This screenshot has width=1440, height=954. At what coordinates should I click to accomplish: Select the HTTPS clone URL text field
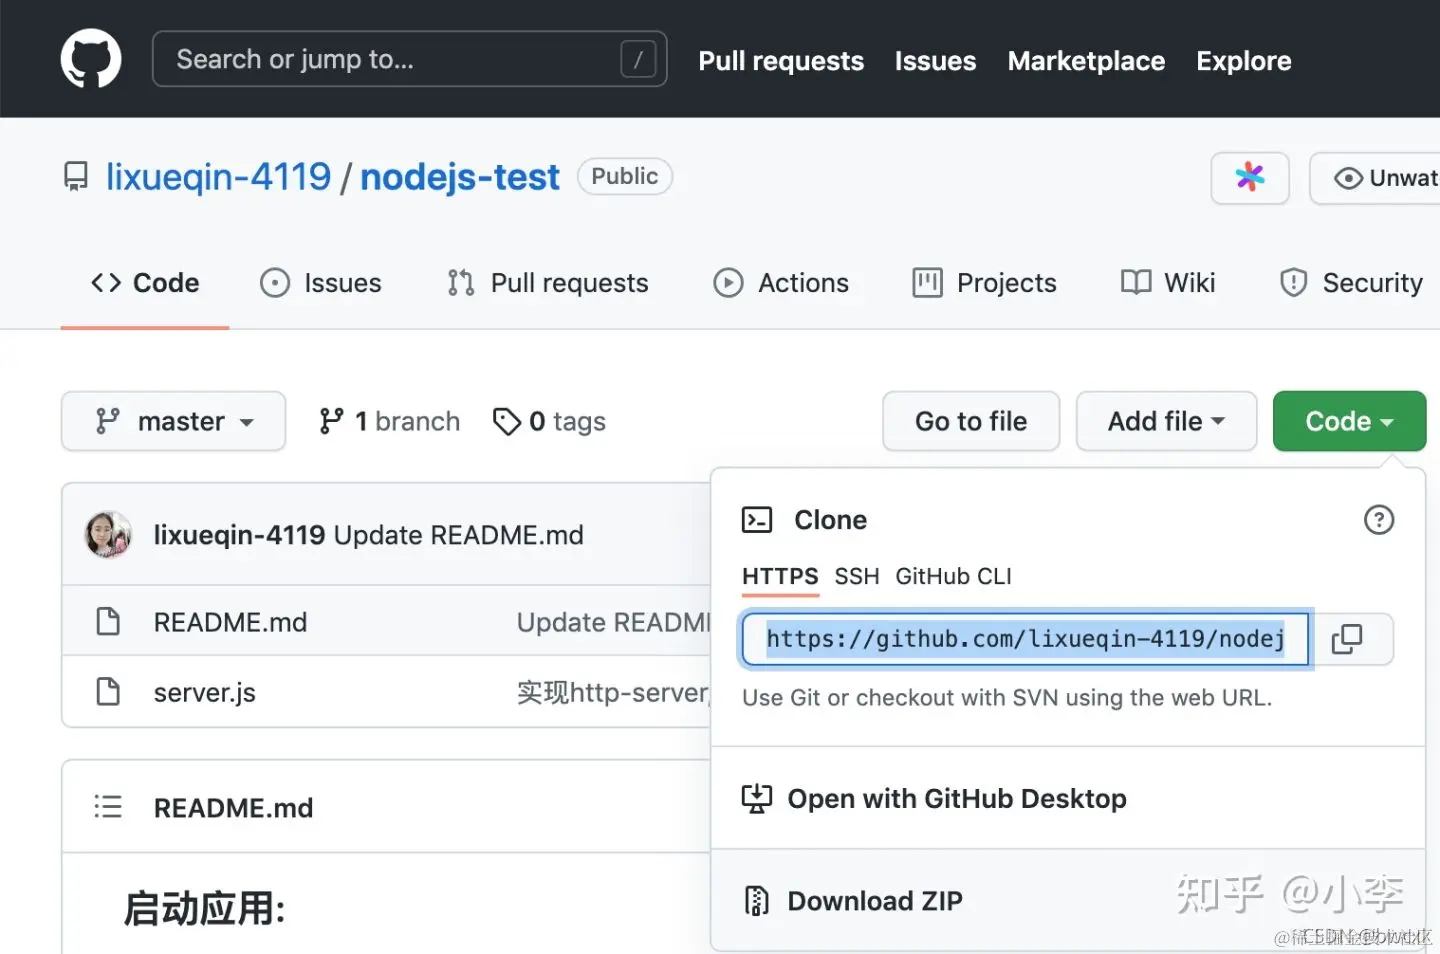pyautogui.click(x=1025, y=639)
